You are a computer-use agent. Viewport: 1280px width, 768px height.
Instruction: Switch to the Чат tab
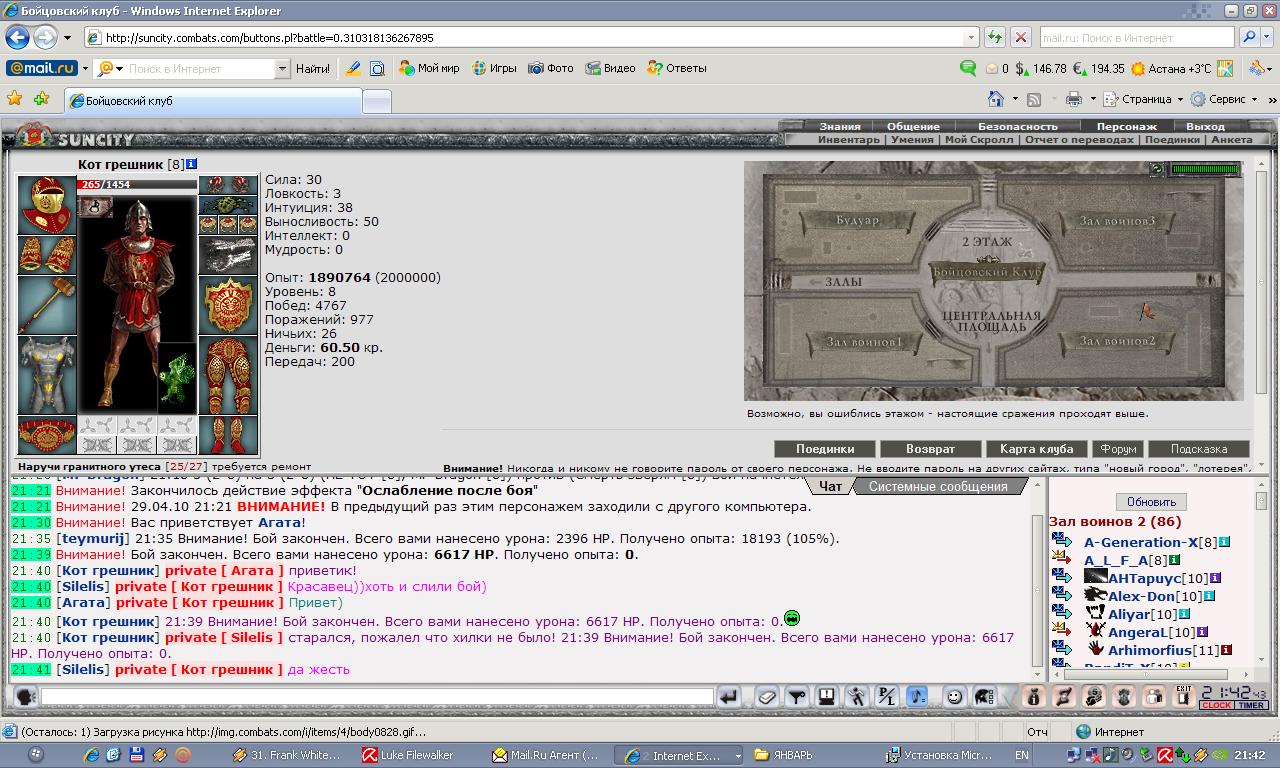831,487
